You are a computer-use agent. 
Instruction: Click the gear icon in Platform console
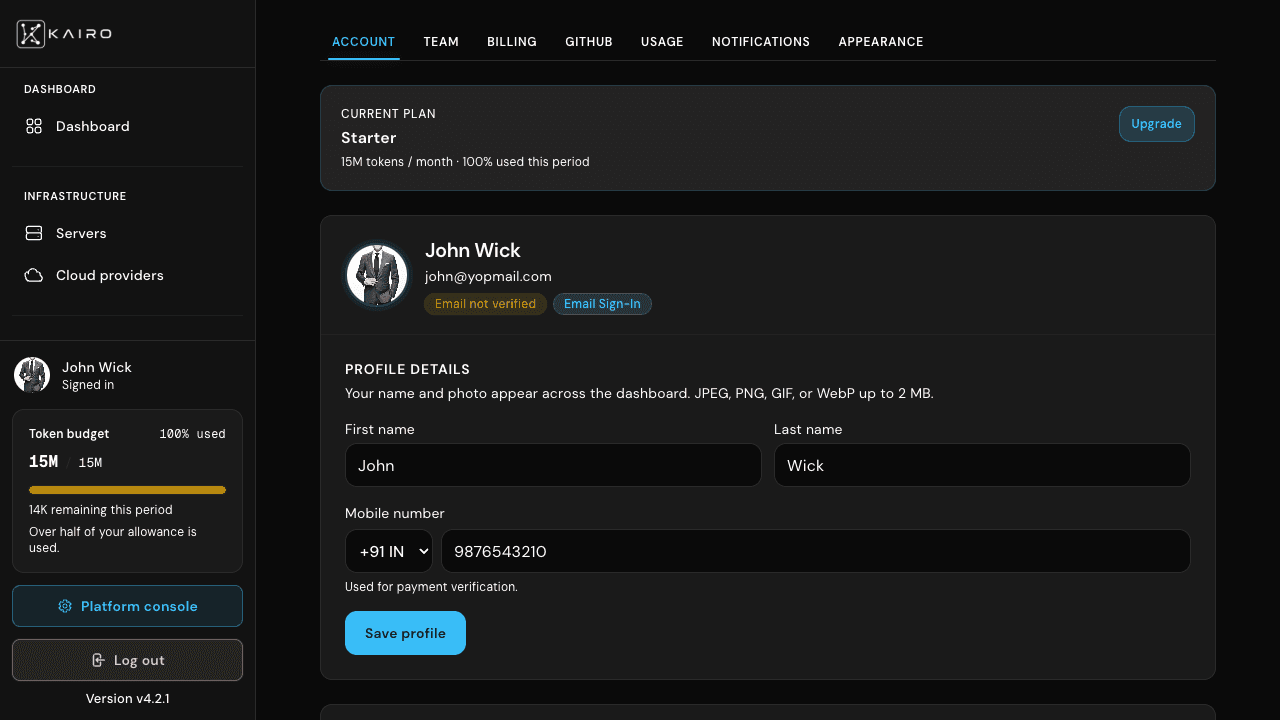click(65, 606)
